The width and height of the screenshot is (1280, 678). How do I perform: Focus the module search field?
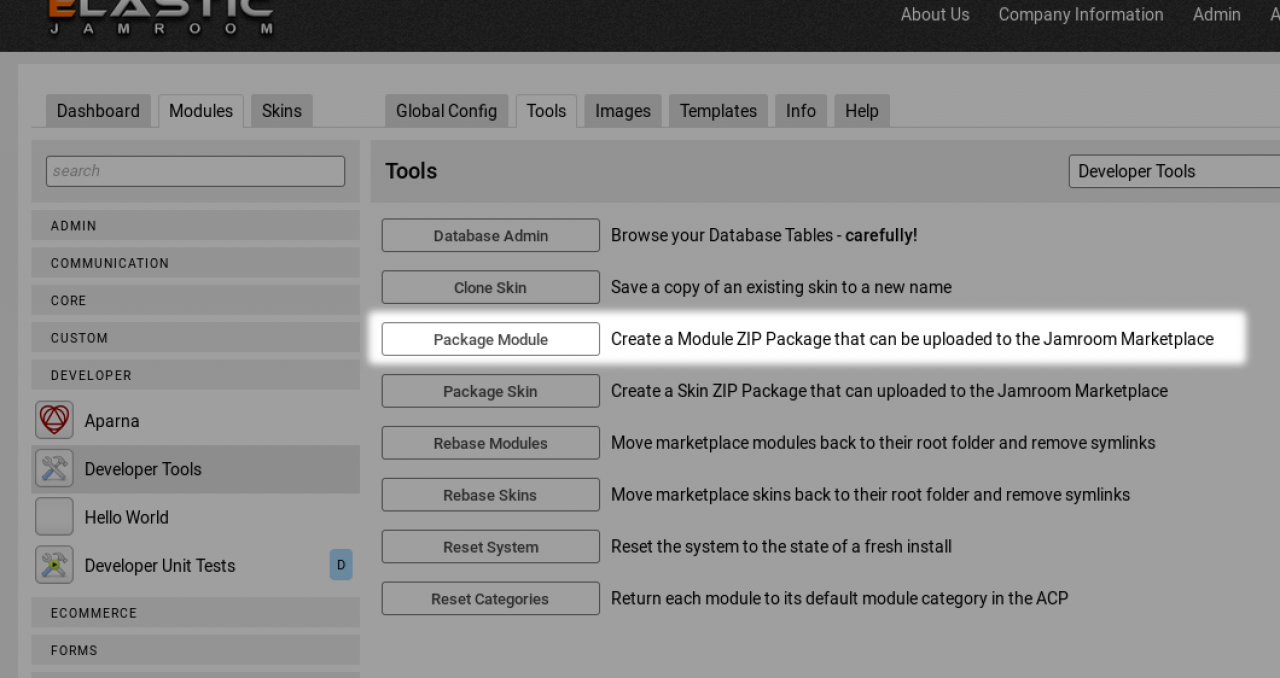coord(195,171)
